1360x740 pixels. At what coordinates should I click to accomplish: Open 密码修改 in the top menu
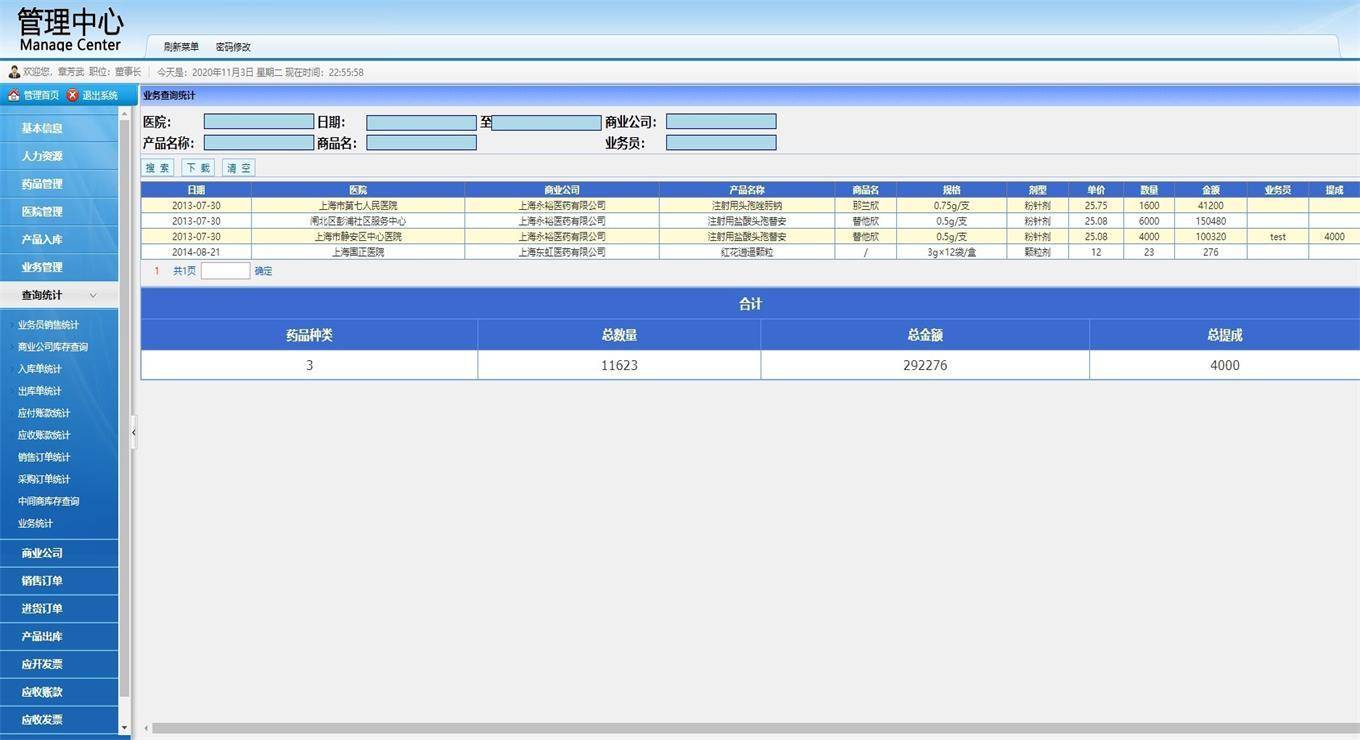point(233,47)
